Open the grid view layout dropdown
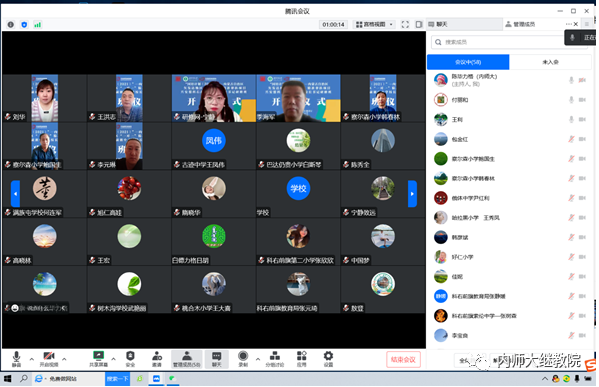The height and width of the screenshot is (387, 599). click(x=375, y=24)
